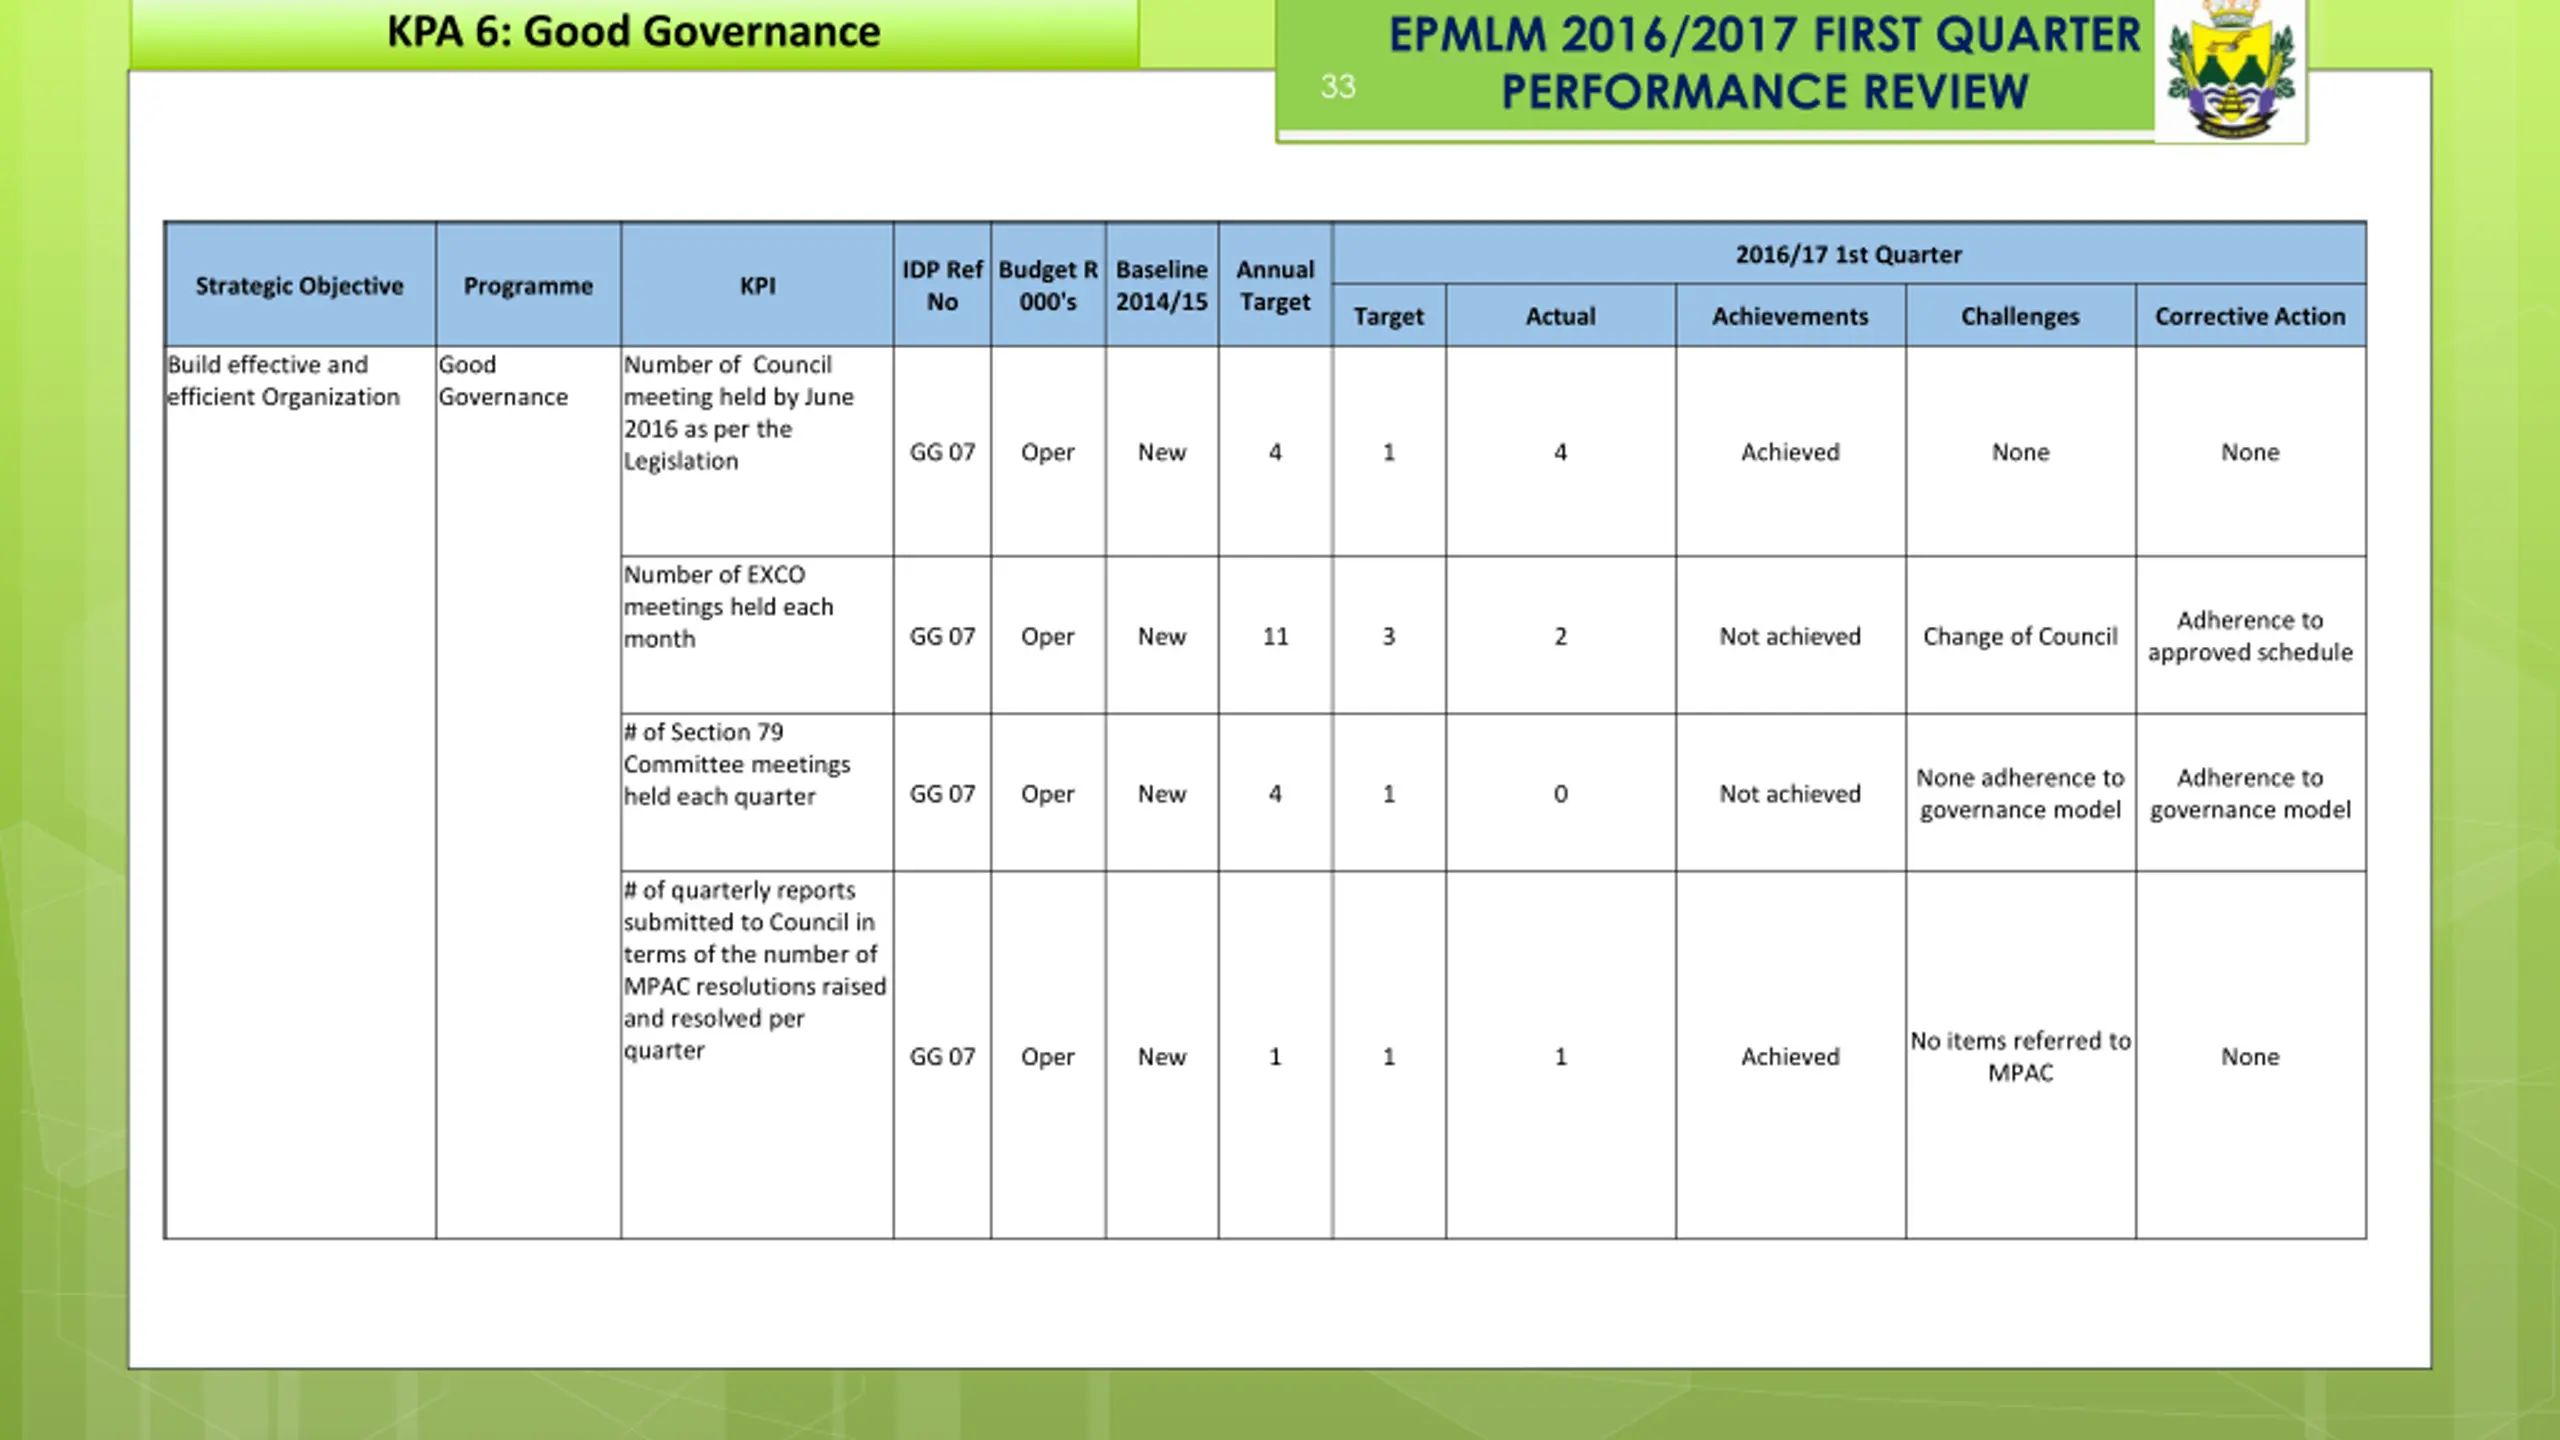Click 'GG 07' in the Section 79 row
This screenshot has width=2560, height=1440.
click(x=942, y=794)
